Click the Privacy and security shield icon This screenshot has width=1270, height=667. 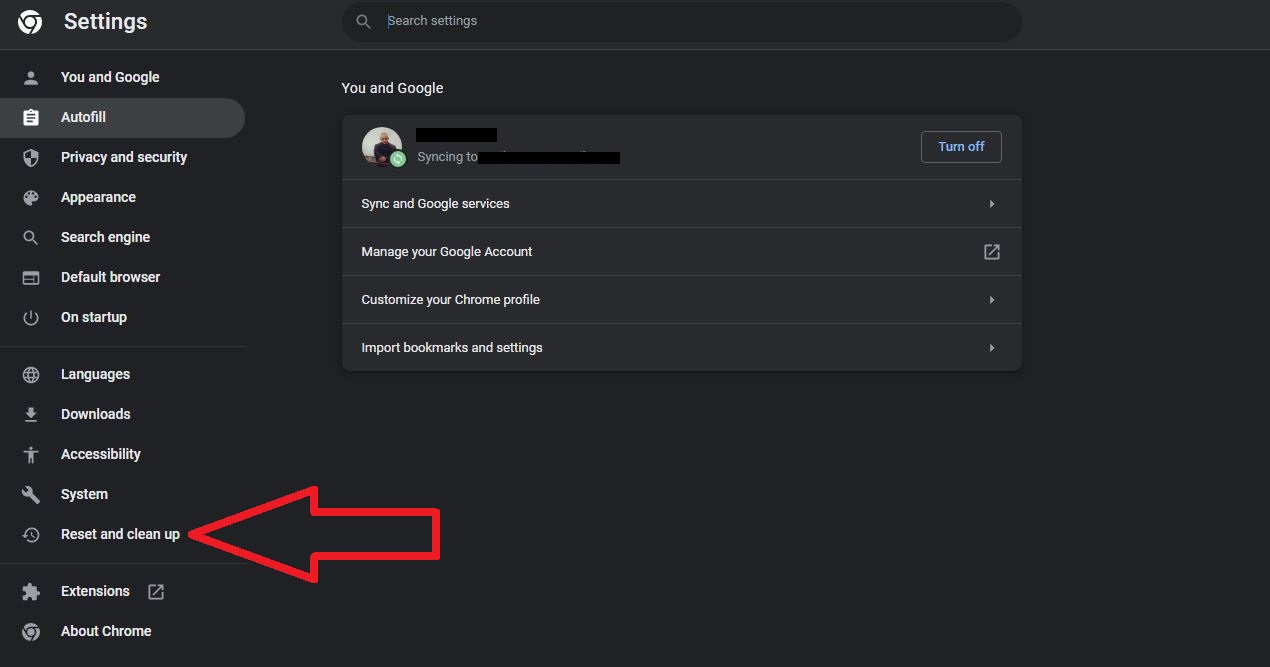click(x=30, y=157)
